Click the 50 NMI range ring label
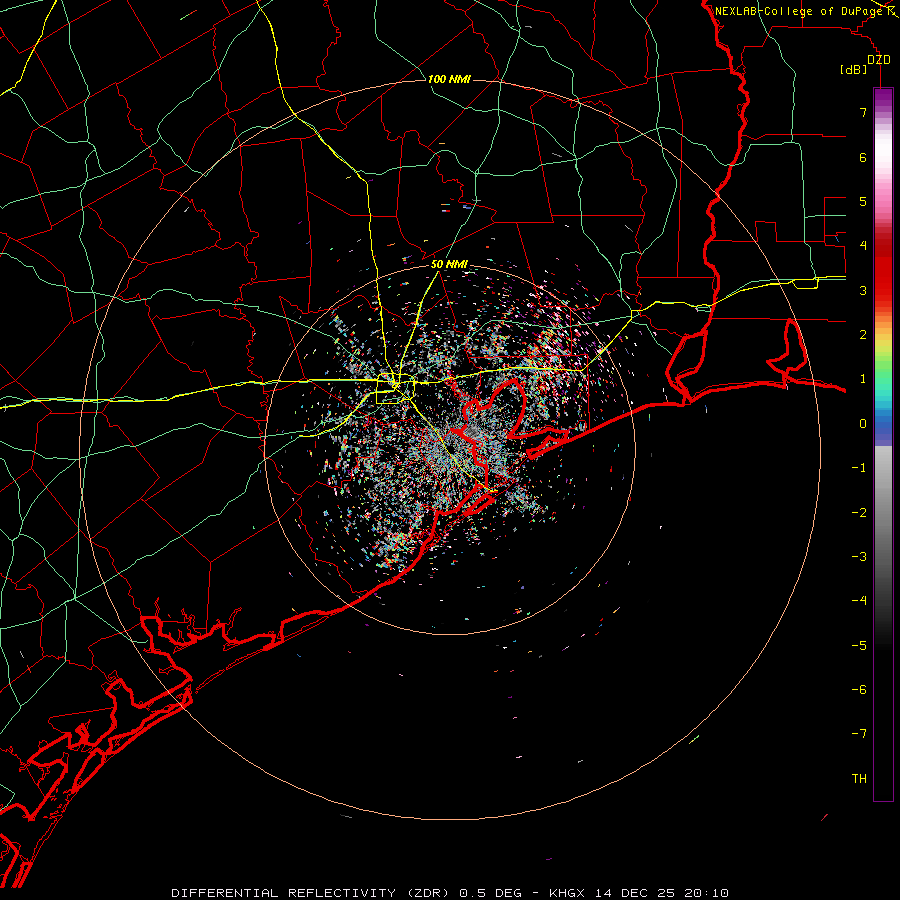The height and width of the screenshot is (900, 900). [x=449, y=265]
